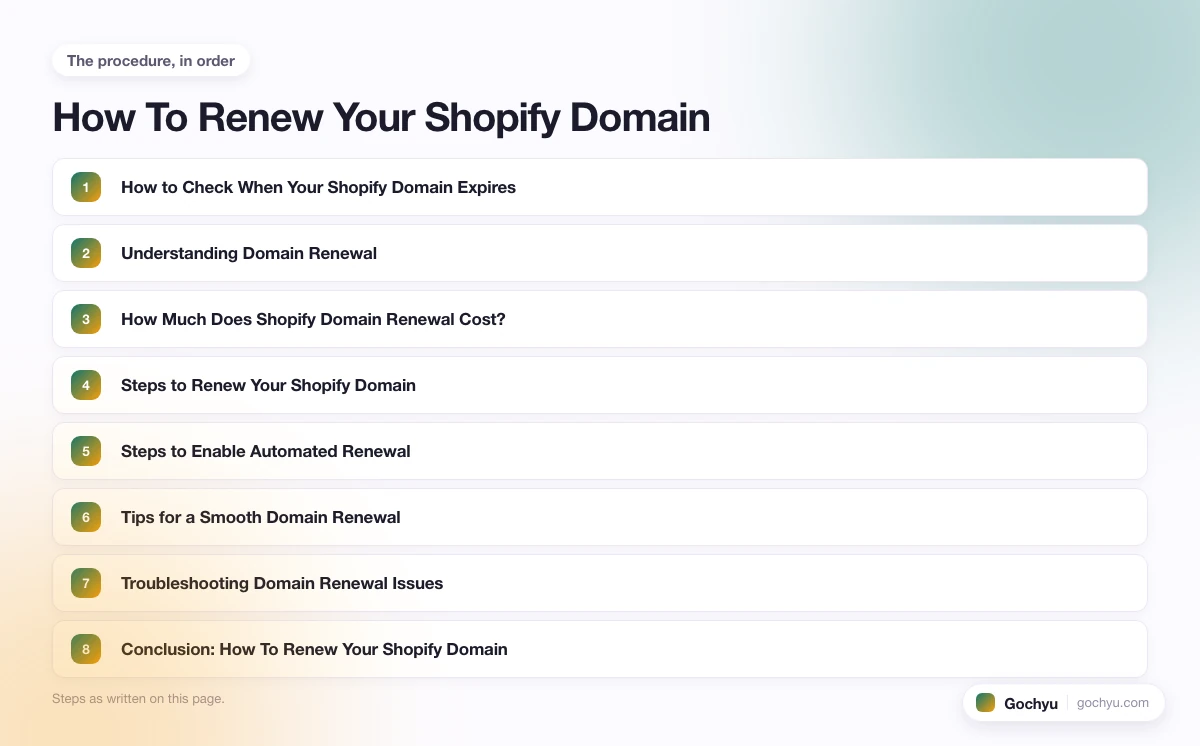Open 'How to Check When Your Shopify Domain Expires'

coord(600,187)
